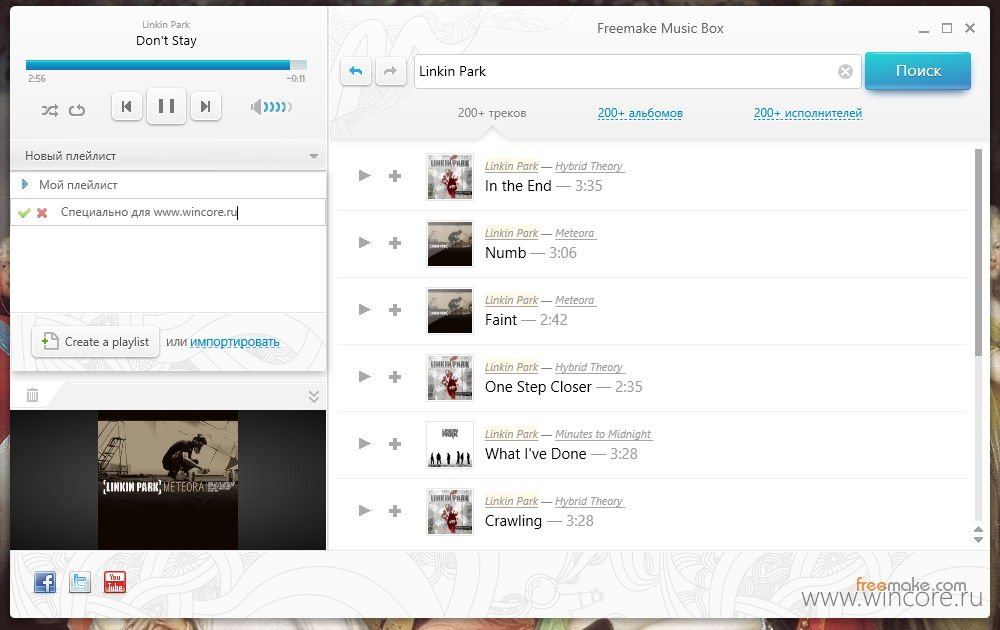
Task: Open the Facebook page icon
Action: click(45, 582)
